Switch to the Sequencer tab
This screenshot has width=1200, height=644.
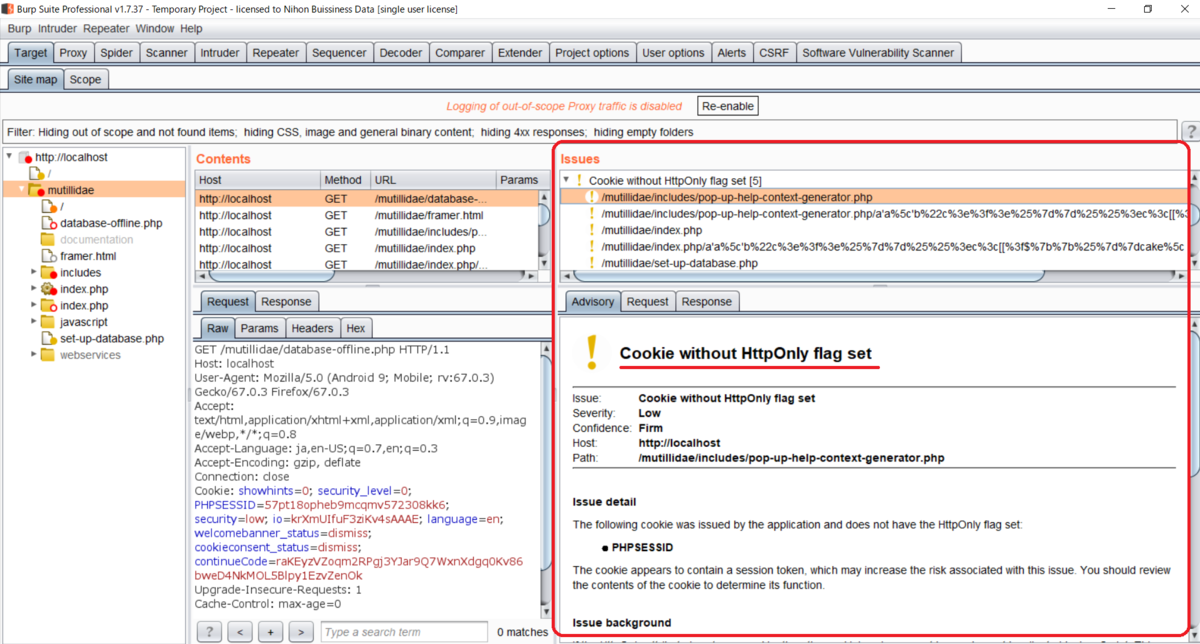340,53
